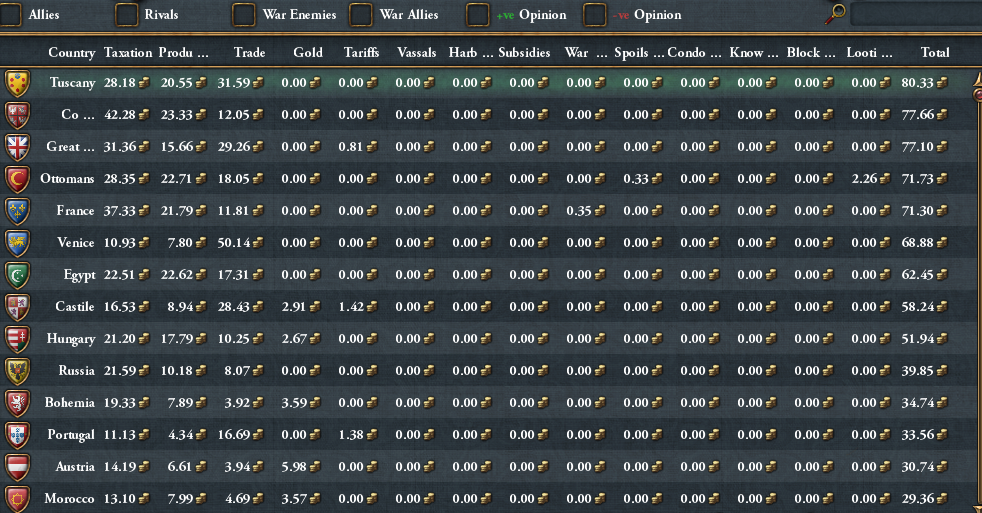The width and height of the screenshot is (982, 513).
Task: Select the Hungary country name
Action: tap(71, 339)
